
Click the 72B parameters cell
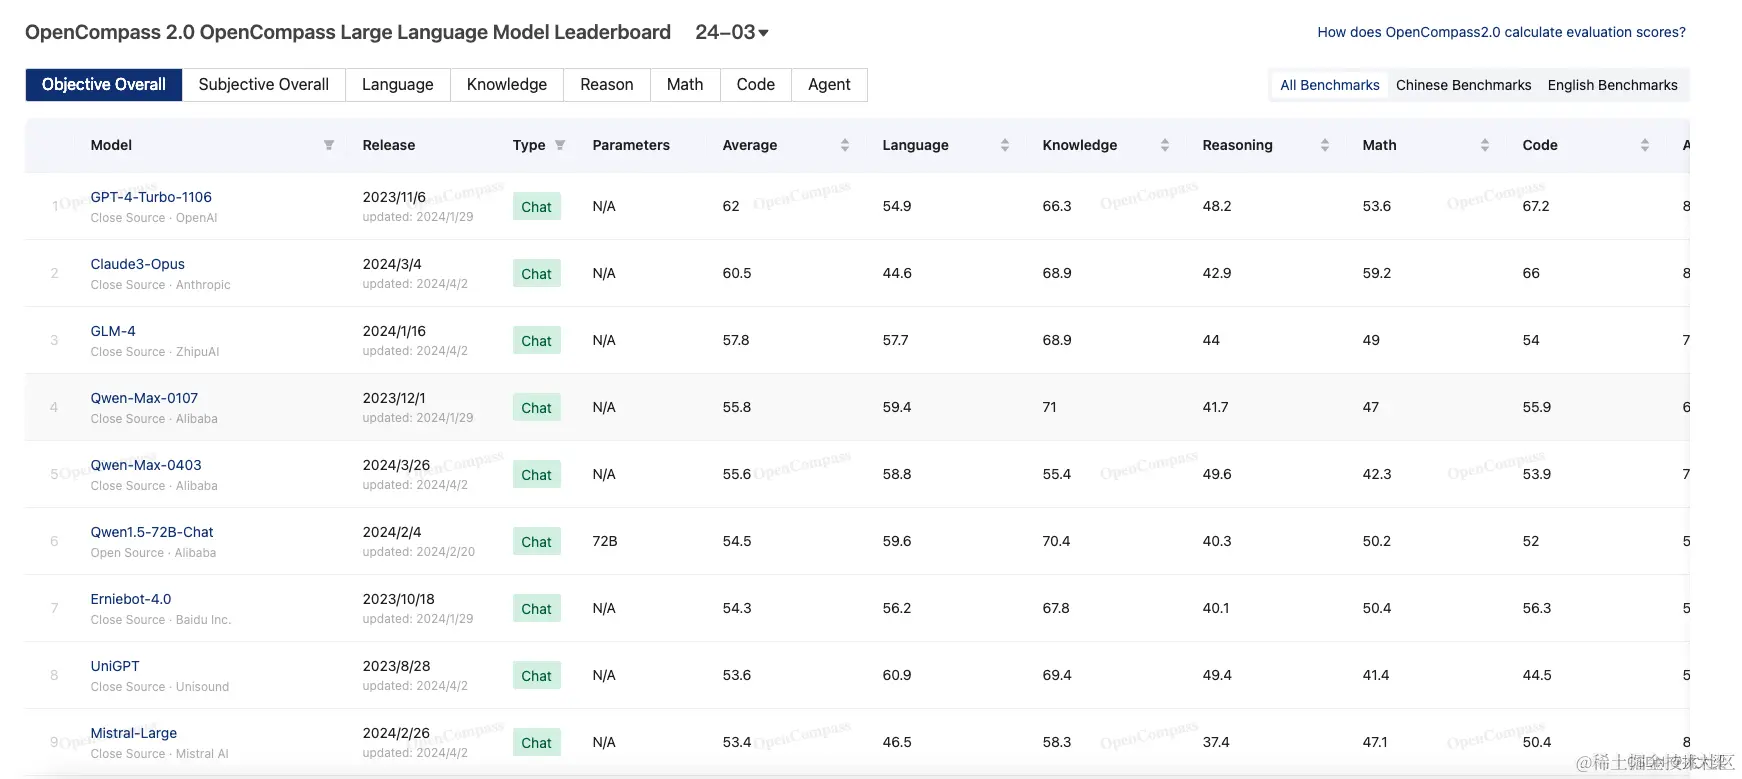(x=605, y=541)
